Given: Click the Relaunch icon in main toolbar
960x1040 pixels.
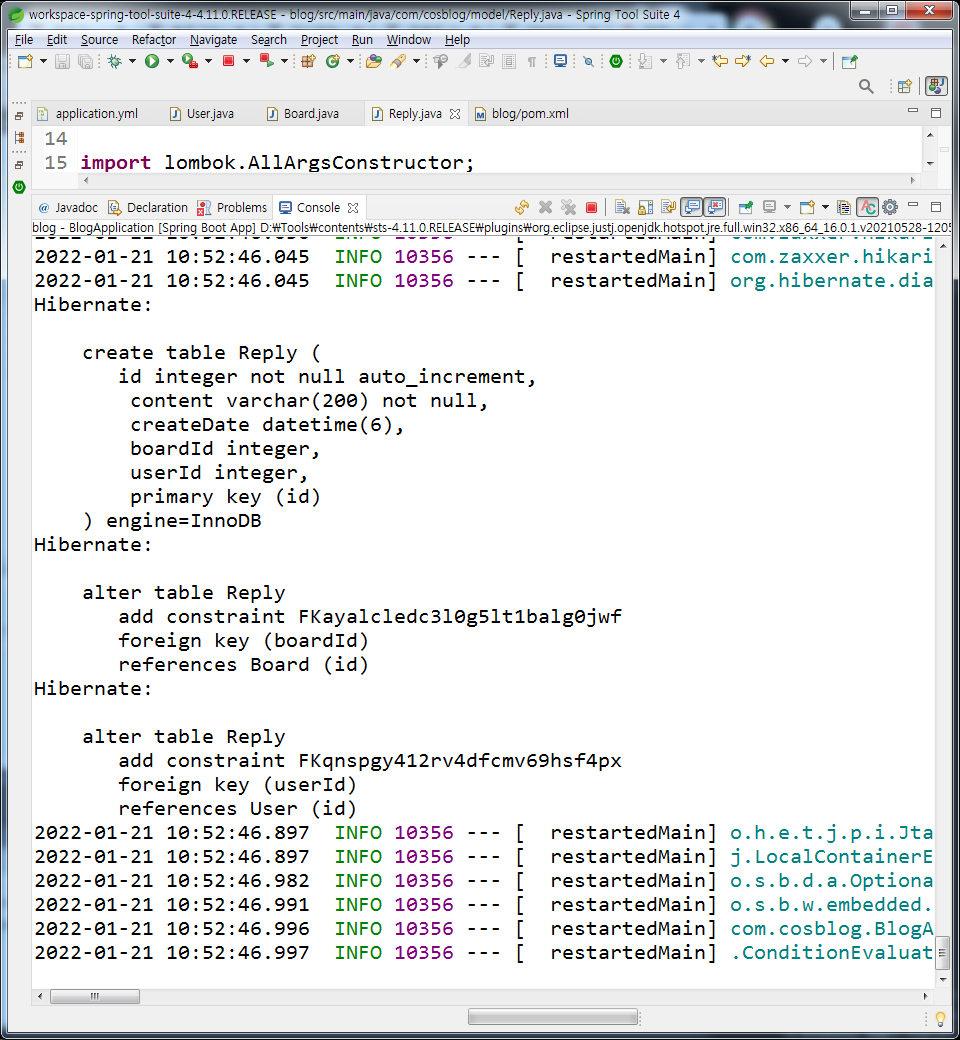Looking at the screenshot, I should click(267, 61).
